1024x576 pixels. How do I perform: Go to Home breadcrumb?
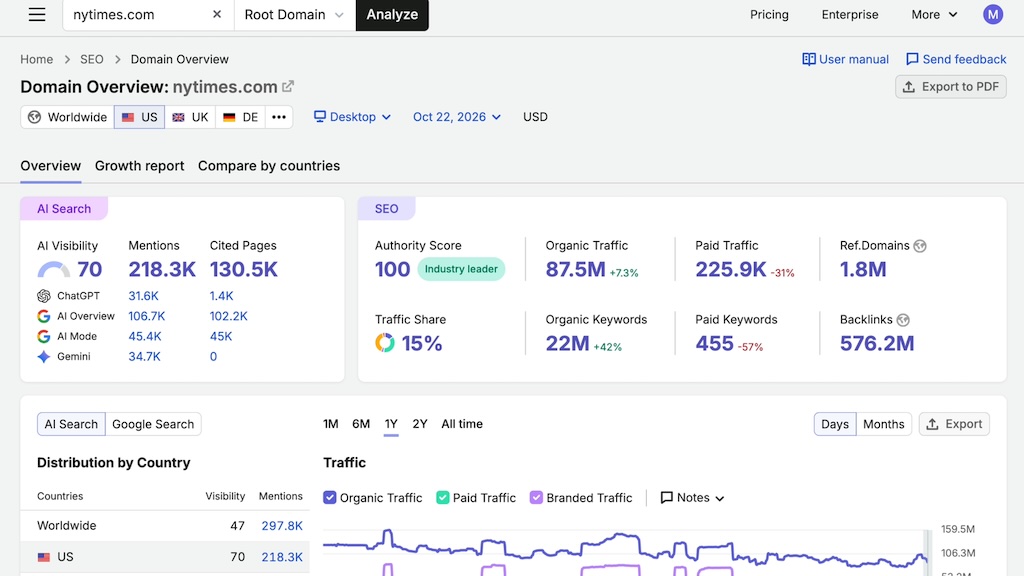point(37,59)
